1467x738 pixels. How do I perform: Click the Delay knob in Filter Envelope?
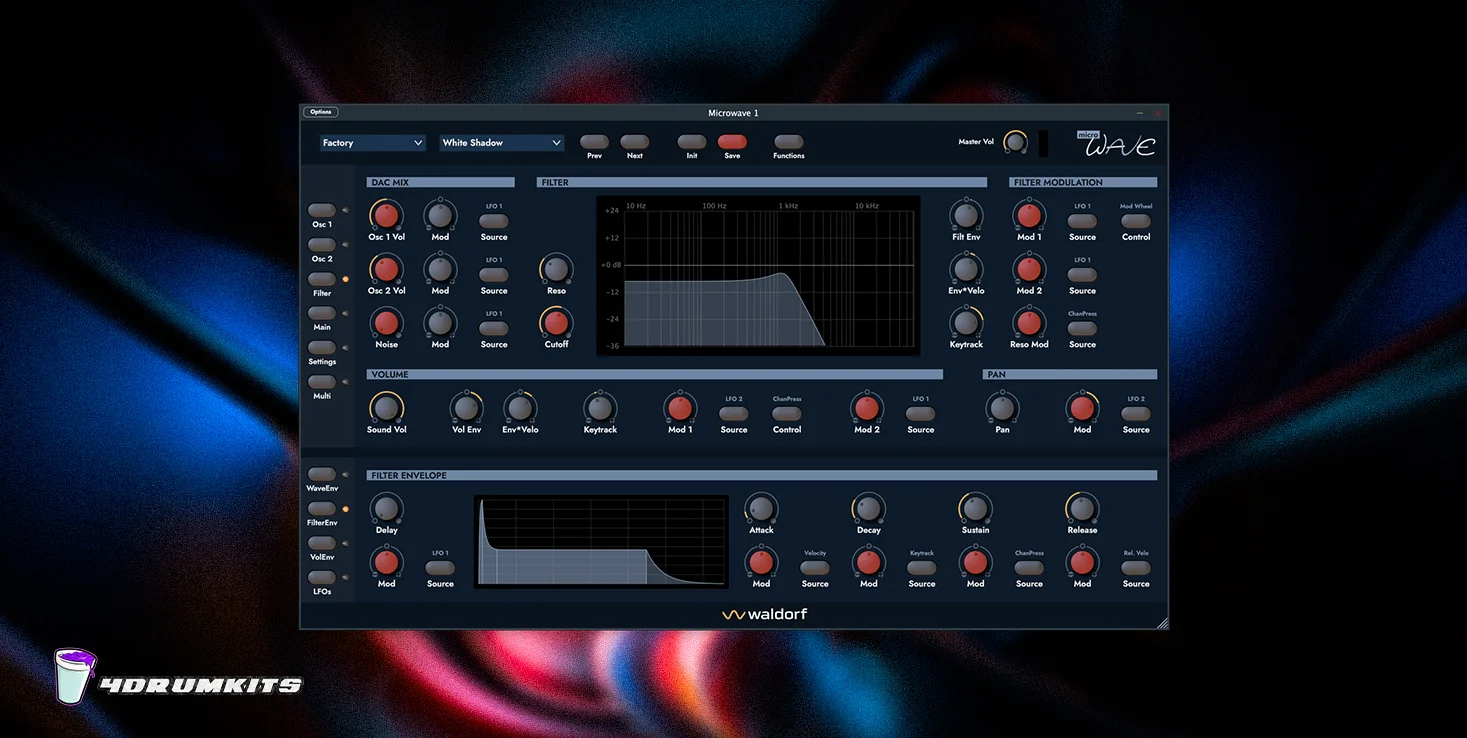pos(386,508)
